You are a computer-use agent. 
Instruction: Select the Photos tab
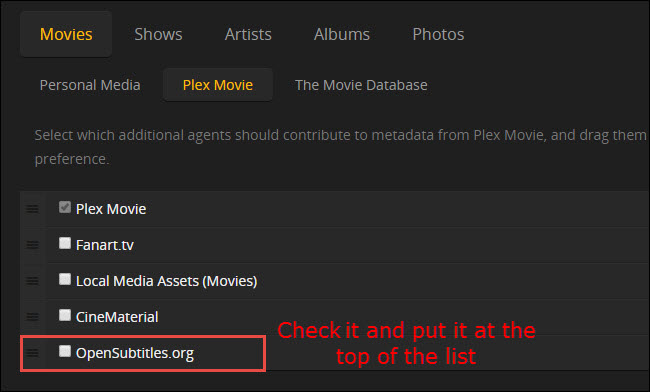click(x=438, y=34)
